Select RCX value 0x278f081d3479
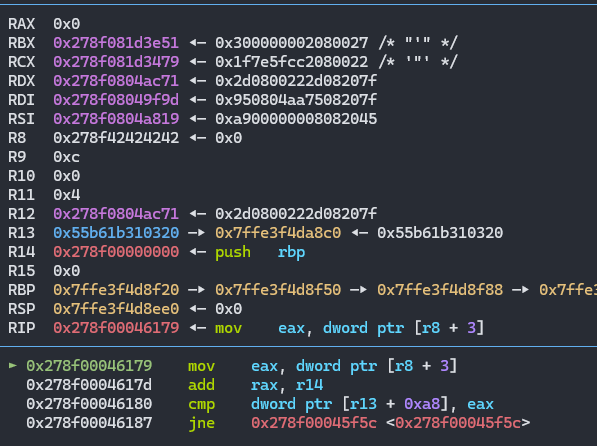Viewport: 597px width, 446px height. pyautogui.click(x=116, y=62)
